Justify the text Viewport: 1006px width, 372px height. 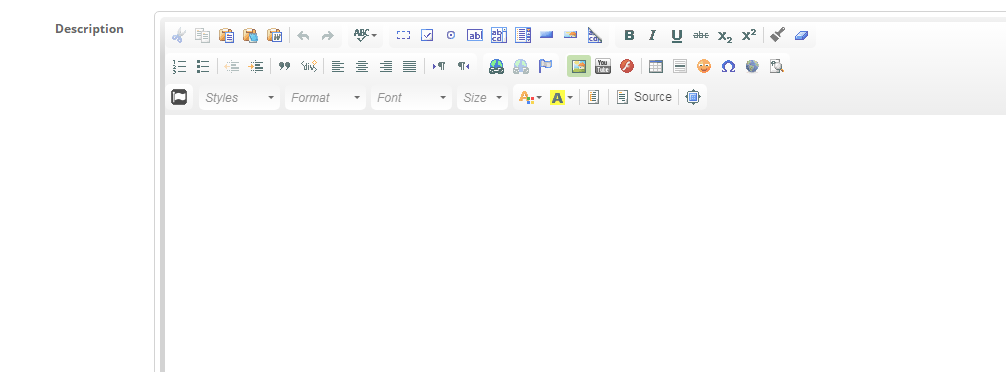pyautogui.click(x=409, y=66)
